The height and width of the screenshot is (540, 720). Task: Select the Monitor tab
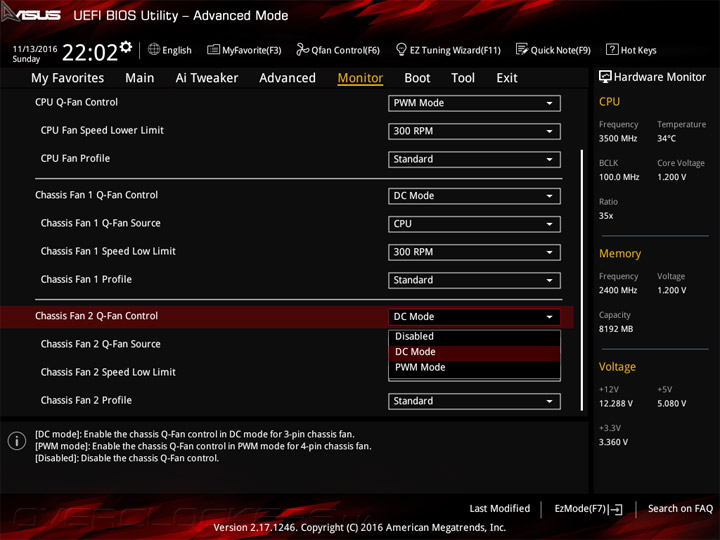360,78
